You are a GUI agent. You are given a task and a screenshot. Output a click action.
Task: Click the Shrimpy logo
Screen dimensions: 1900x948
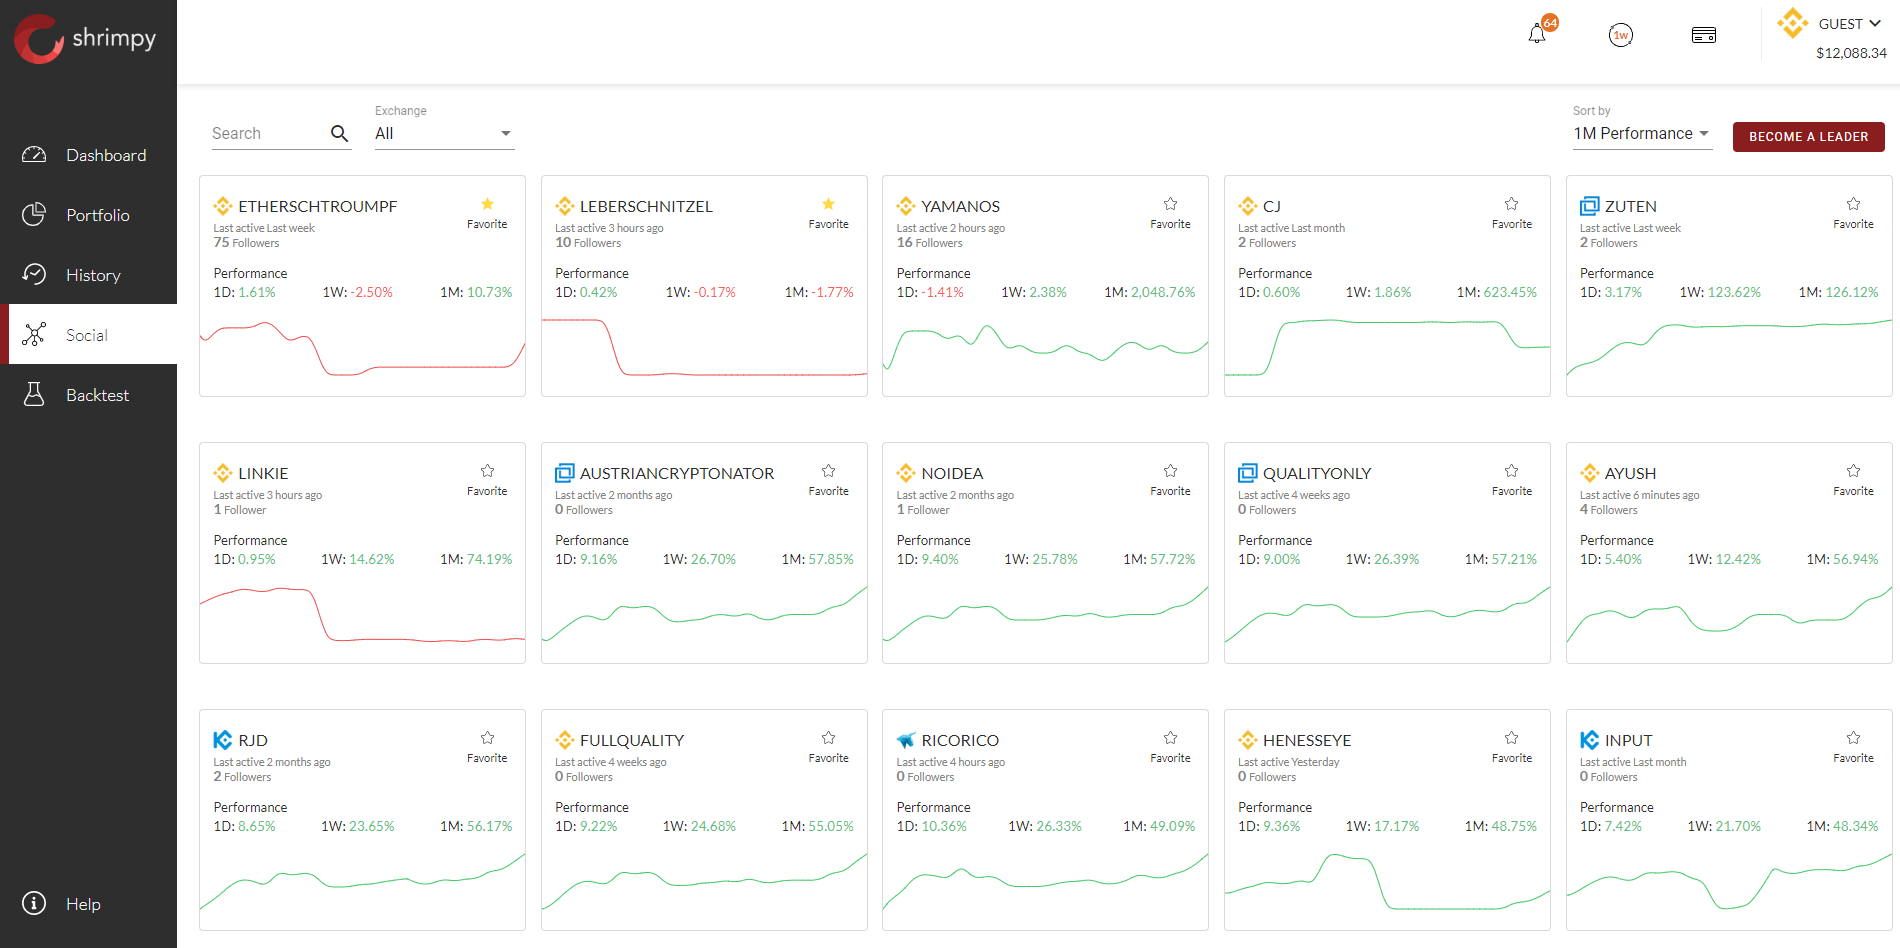pyautogui.click(x=85, y=38)
